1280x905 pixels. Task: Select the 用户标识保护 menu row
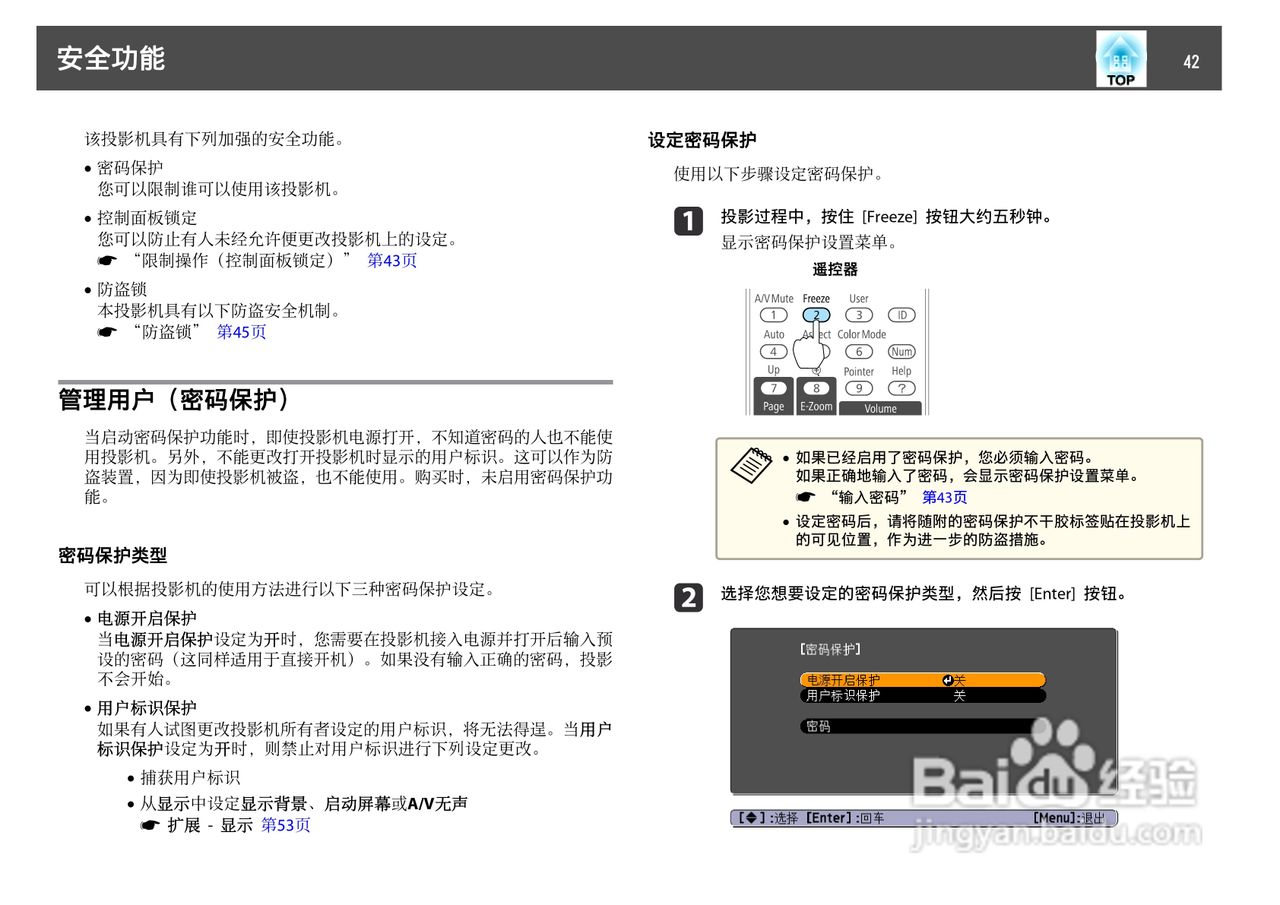[x=923, y=695]
